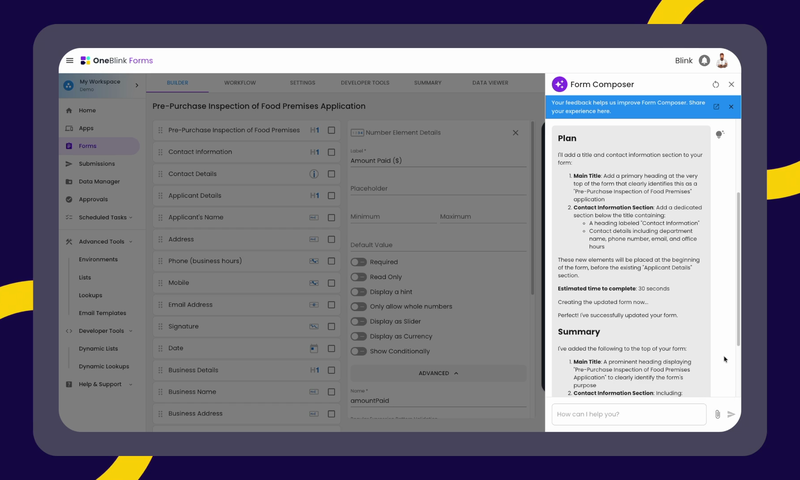Close the Form Composer panel
This screenshot has height=480, width=800.
[731, 84]
